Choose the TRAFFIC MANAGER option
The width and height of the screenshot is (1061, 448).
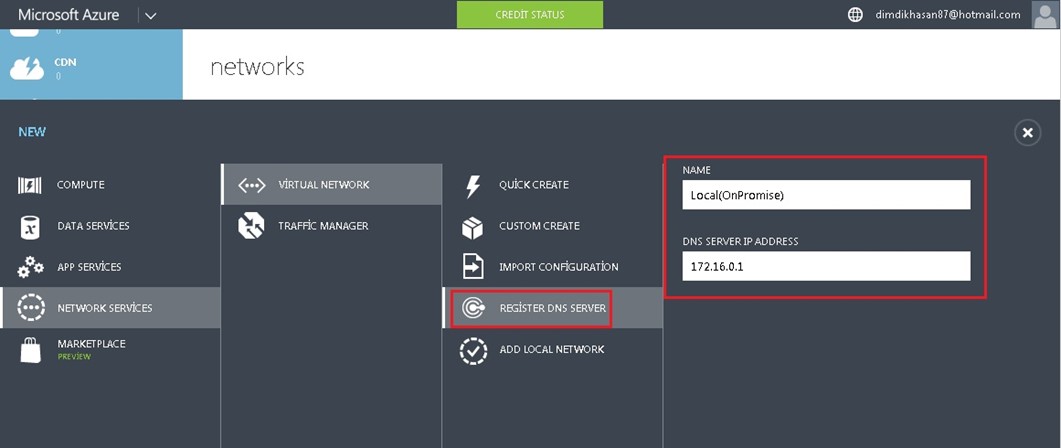point(332,226)
